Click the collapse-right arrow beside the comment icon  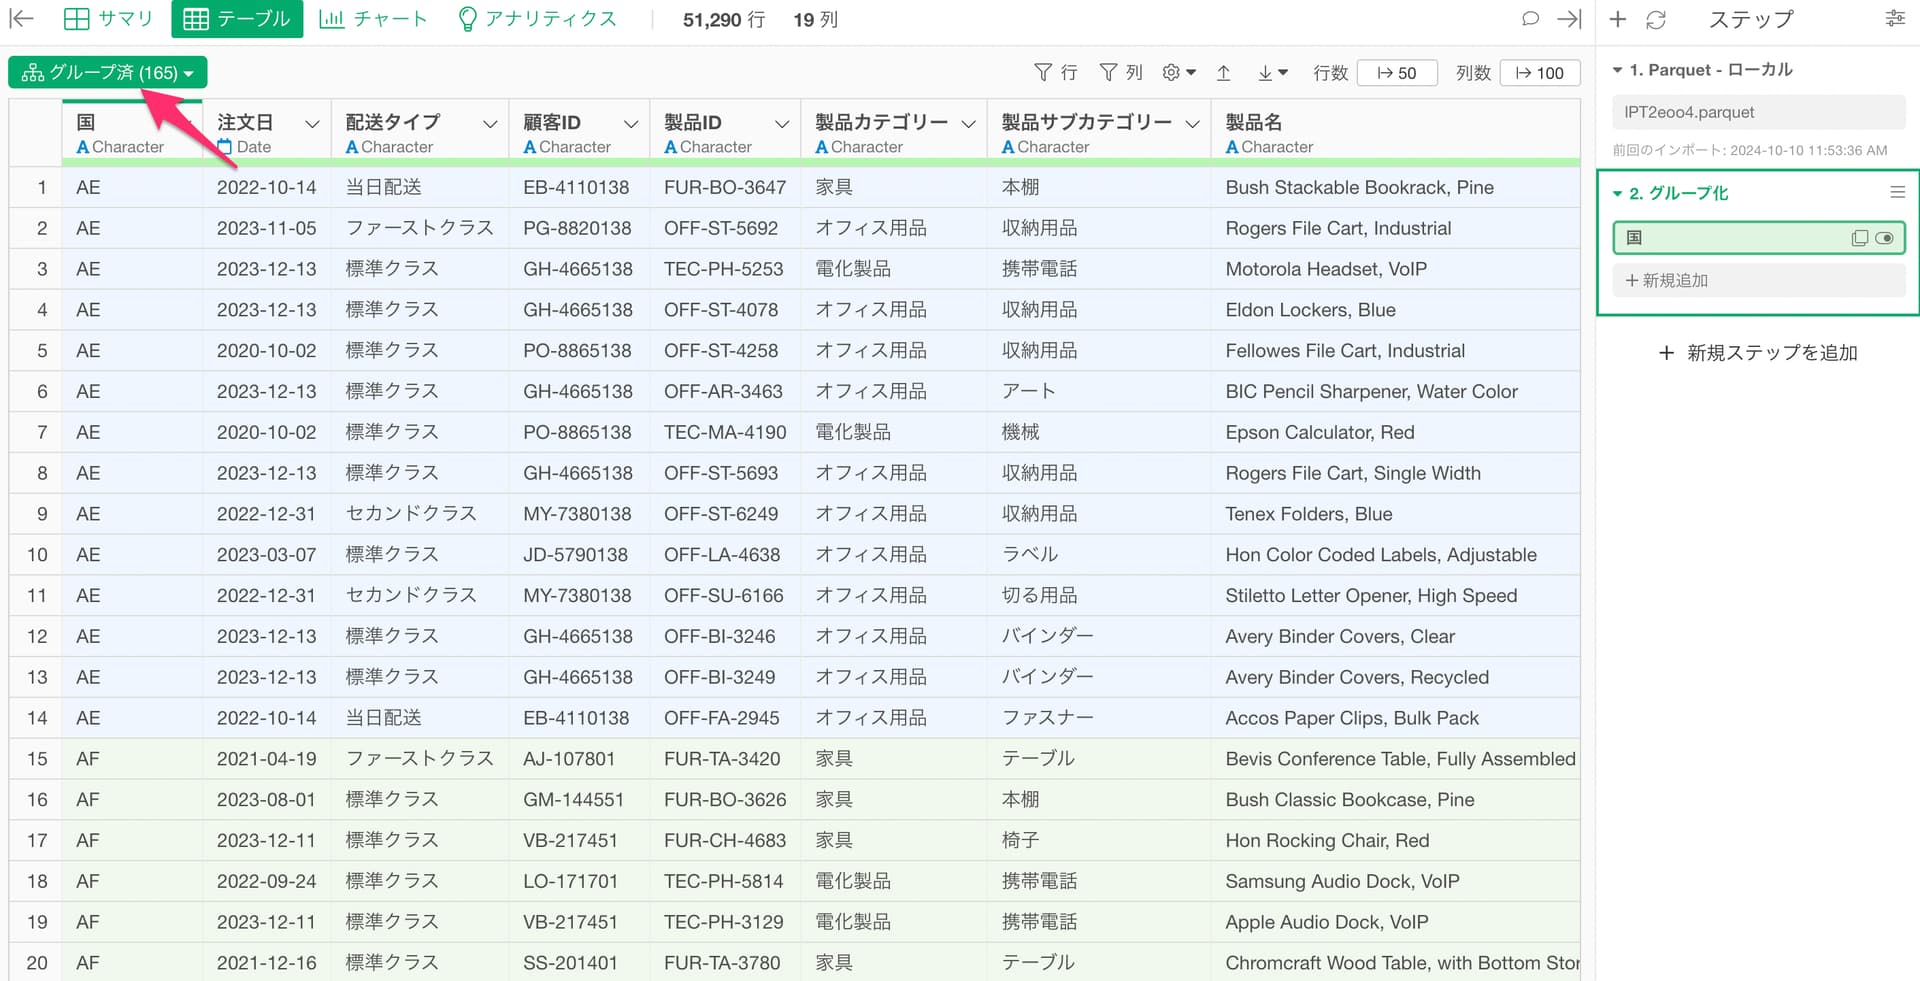coord(1569,19)
